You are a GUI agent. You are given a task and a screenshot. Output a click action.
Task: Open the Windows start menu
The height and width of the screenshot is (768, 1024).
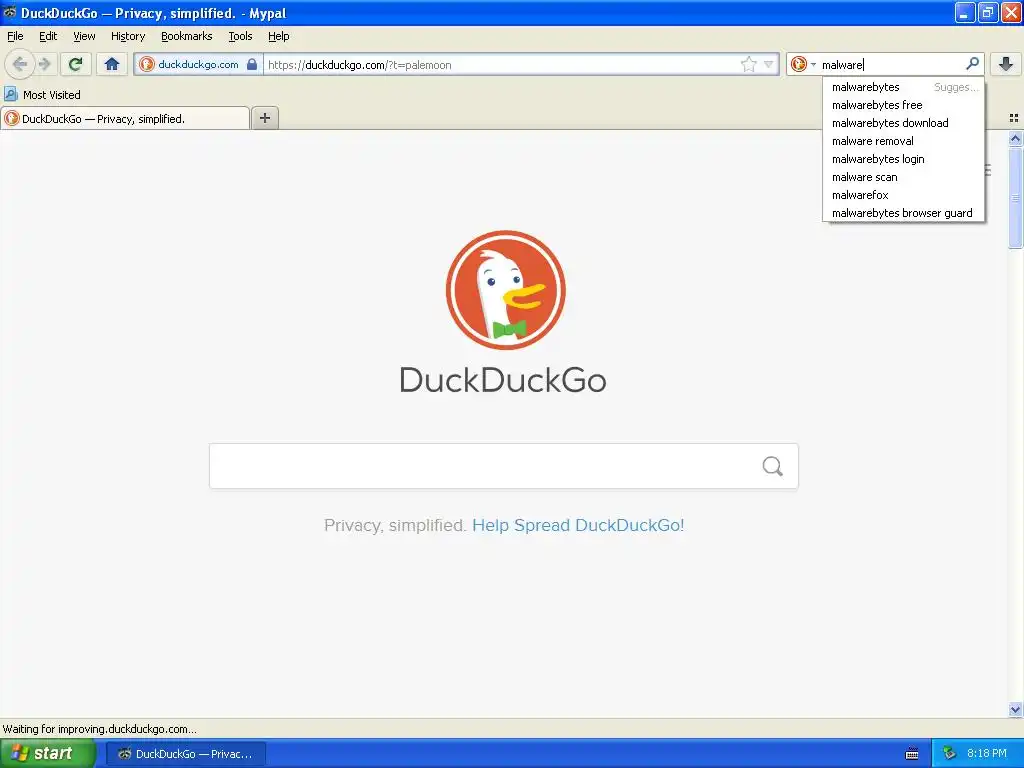(x=48, y=753)
